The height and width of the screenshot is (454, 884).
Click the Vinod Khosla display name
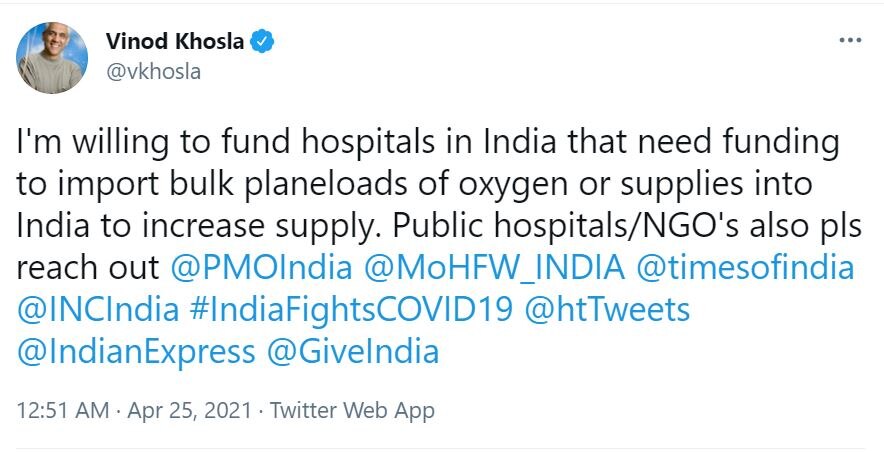coord(177,42)
